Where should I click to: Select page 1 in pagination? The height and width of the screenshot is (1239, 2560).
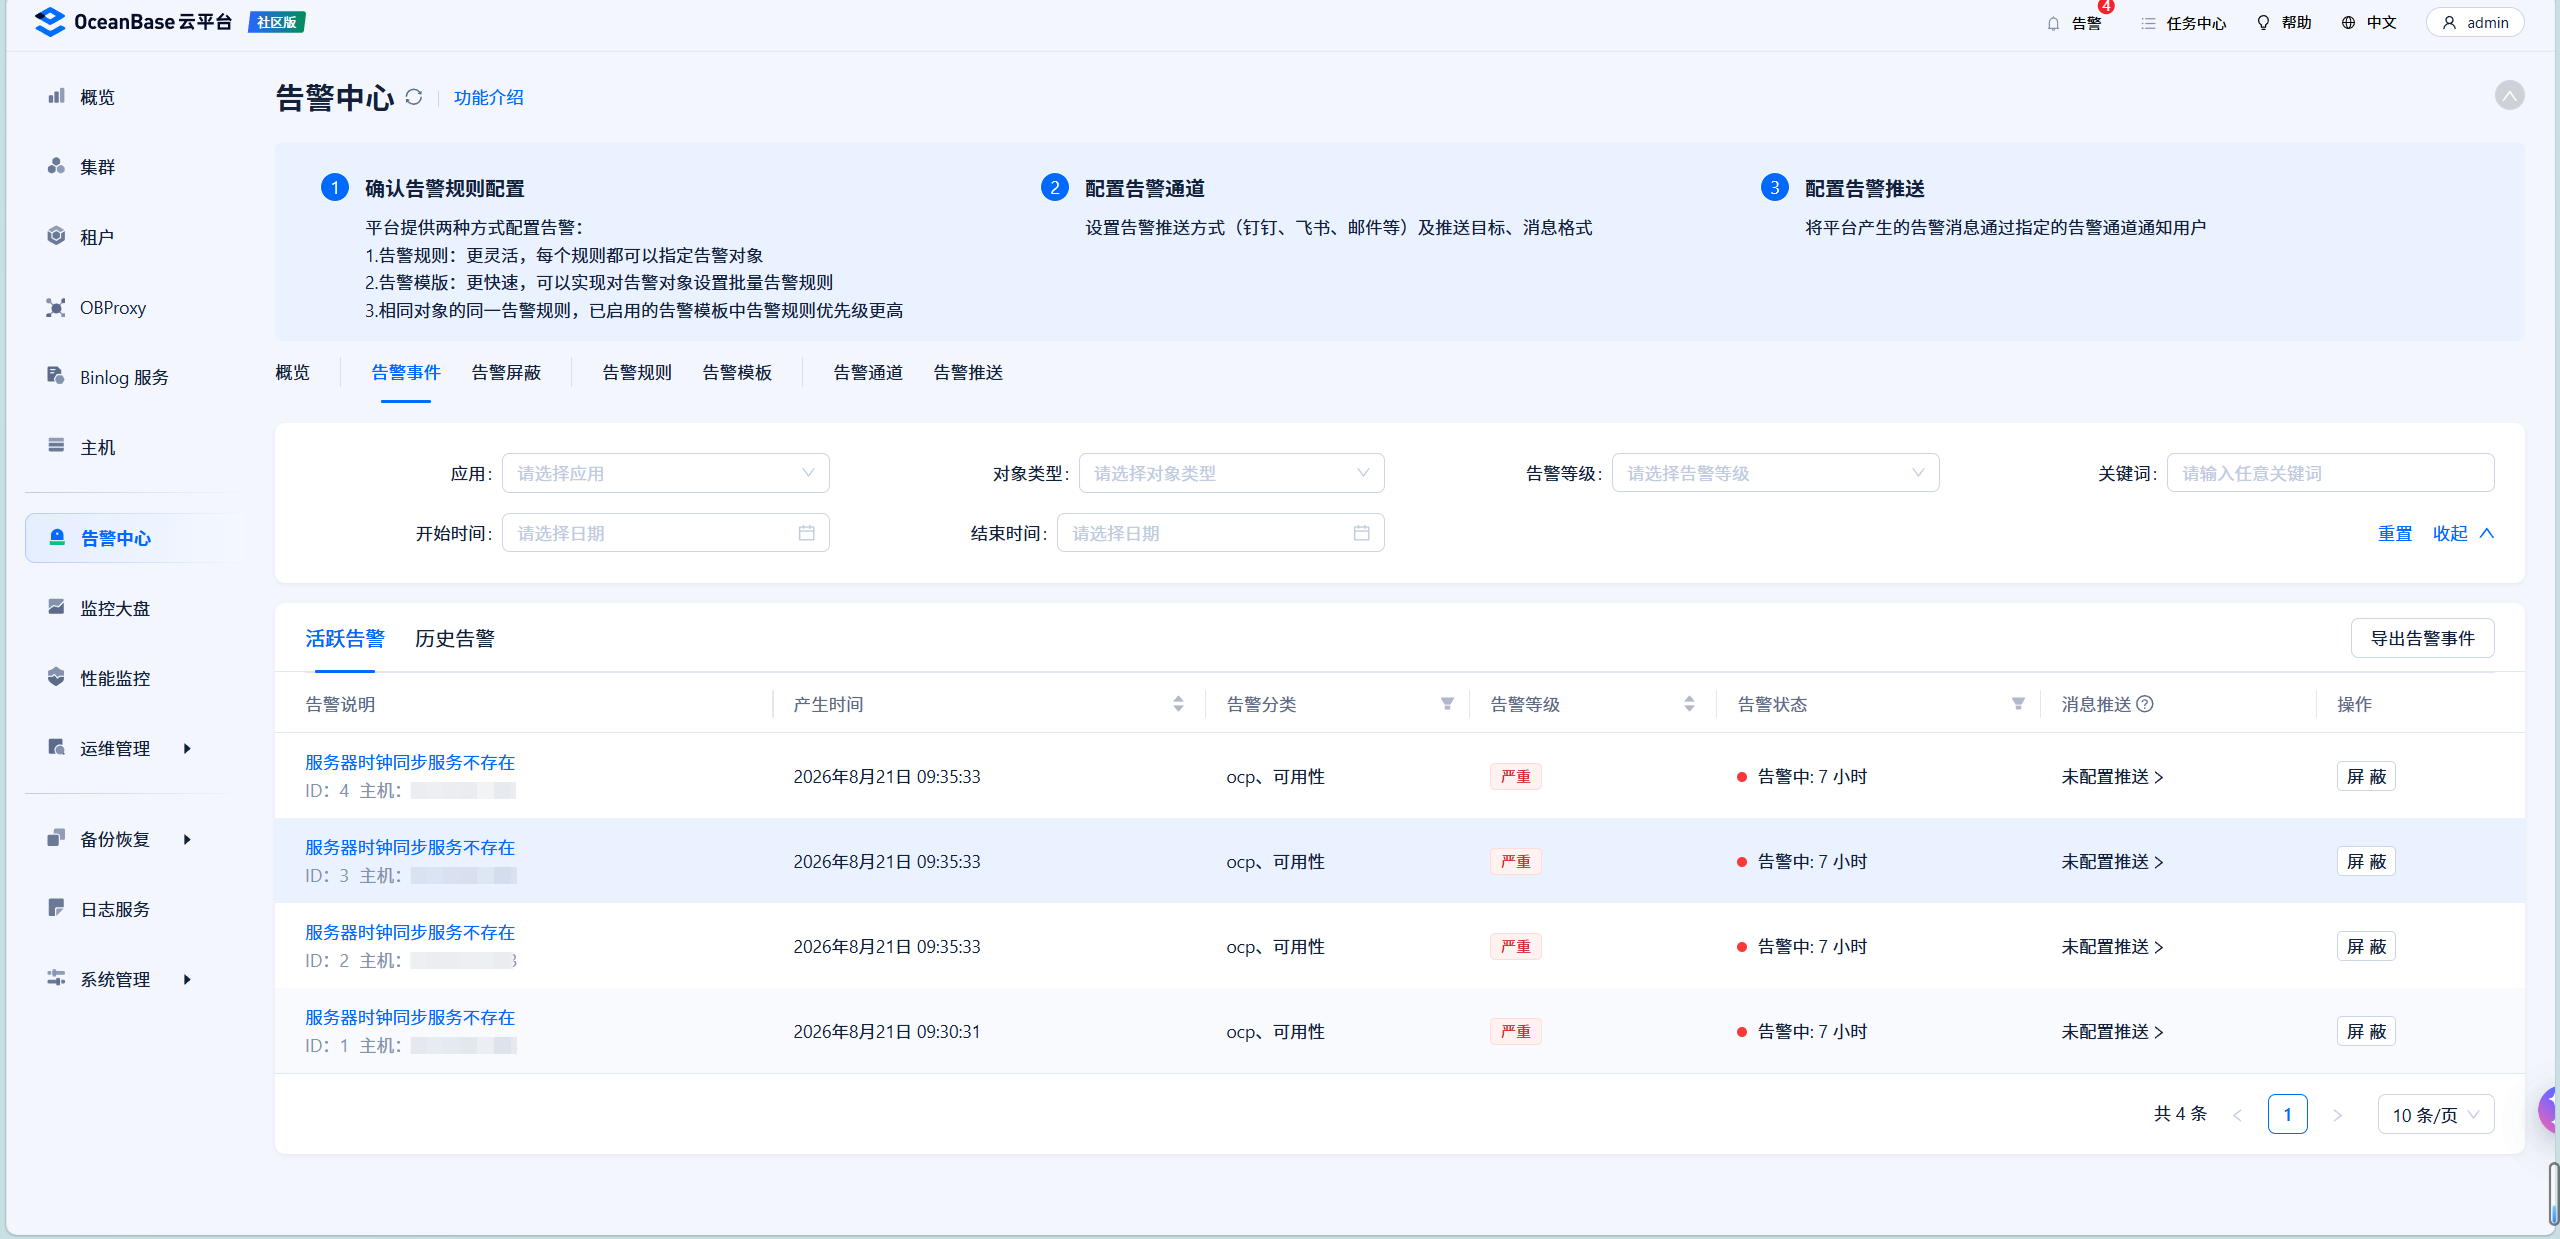2287,1114
